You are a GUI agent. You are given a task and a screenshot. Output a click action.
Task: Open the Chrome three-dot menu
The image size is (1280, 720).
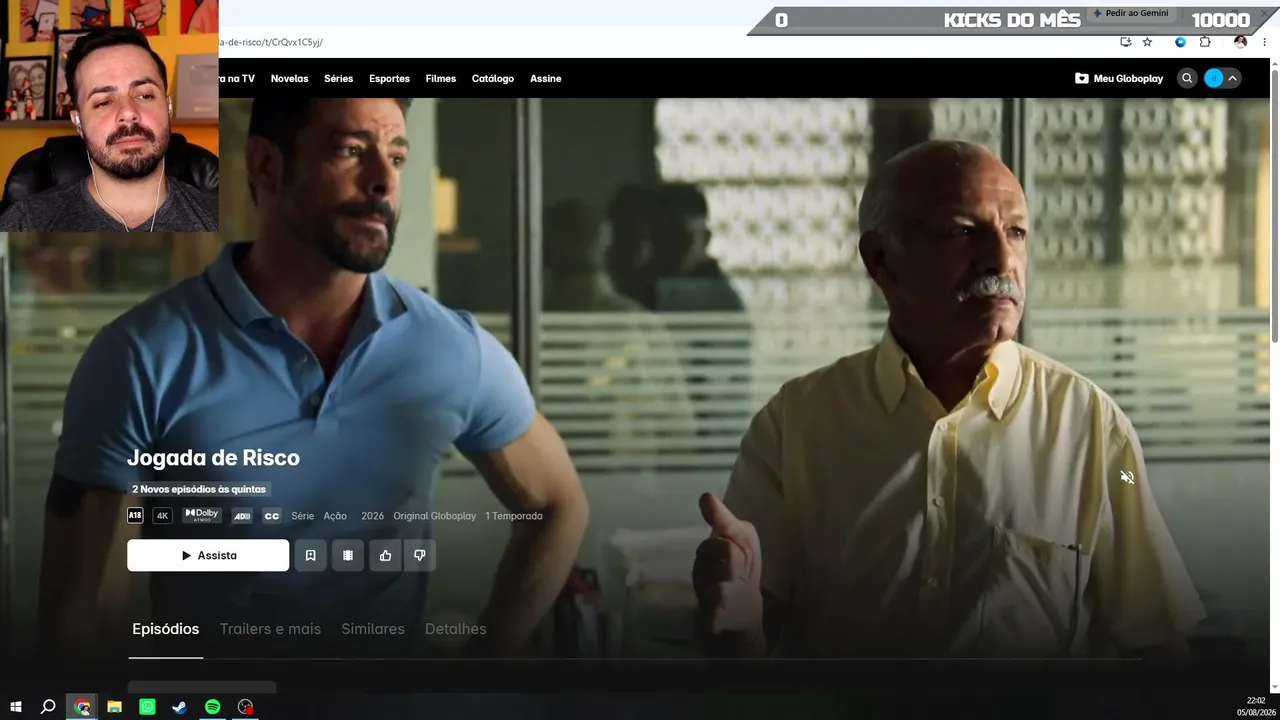click(1265, 42)
